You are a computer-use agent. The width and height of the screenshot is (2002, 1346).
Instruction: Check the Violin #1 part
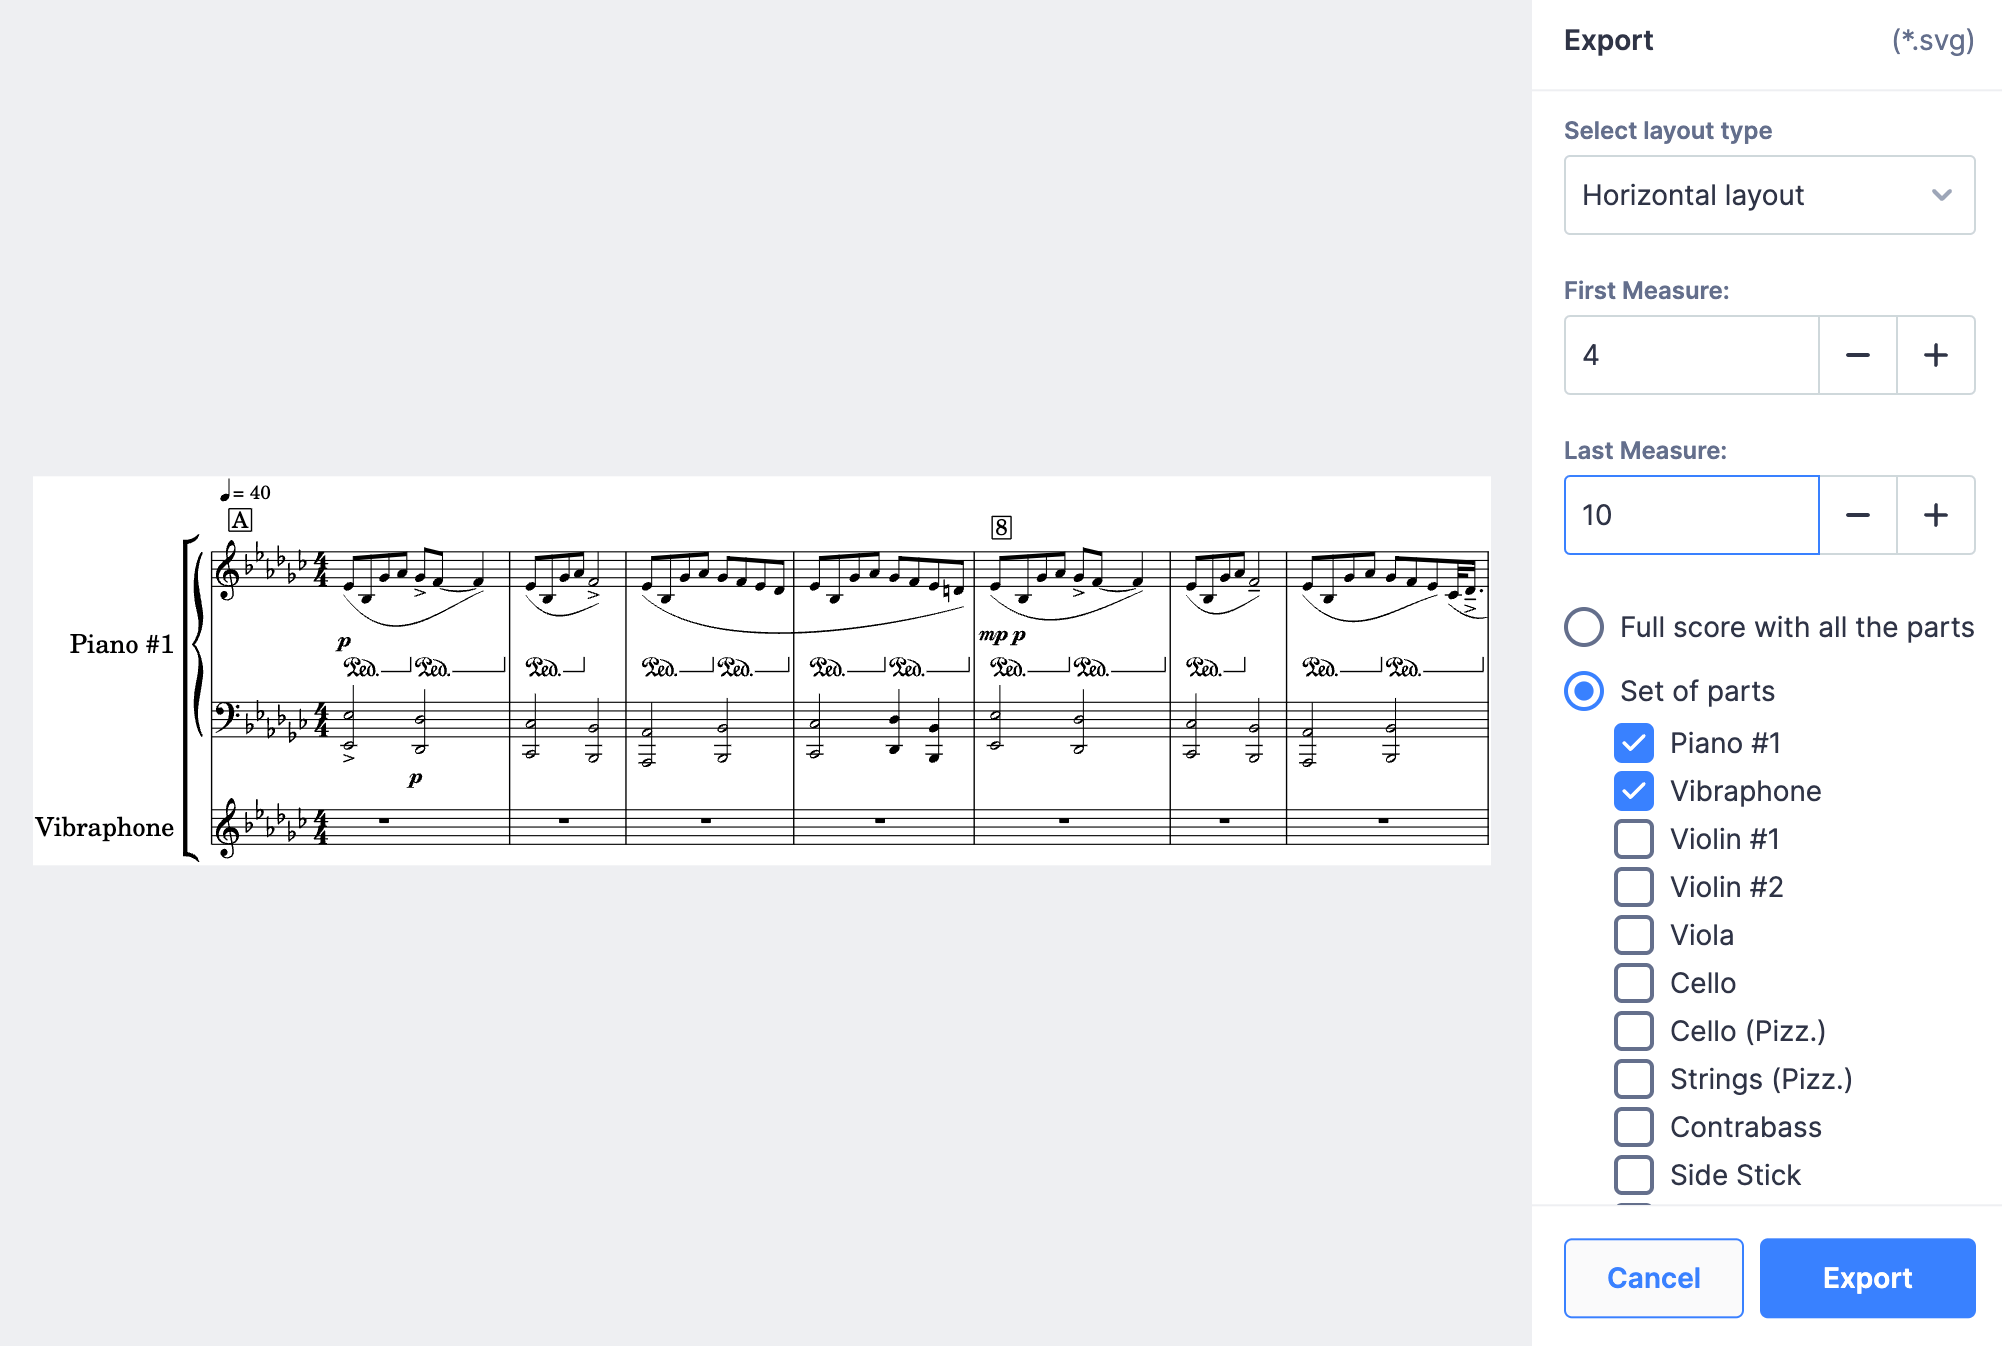point(1633,839)
